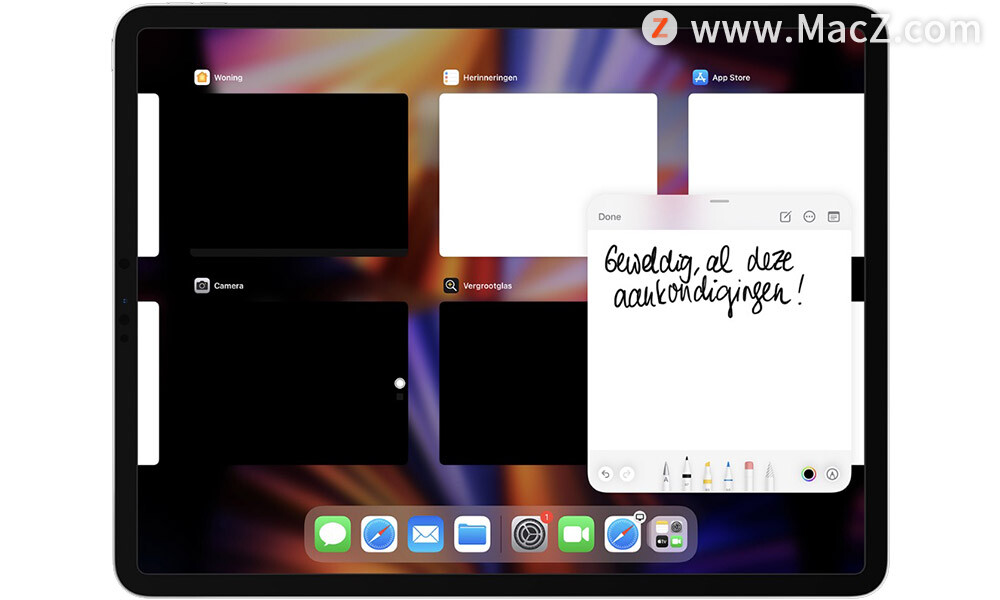Show all quick notes via the grid icon
1000x600 pixels.
click(834, 217)
